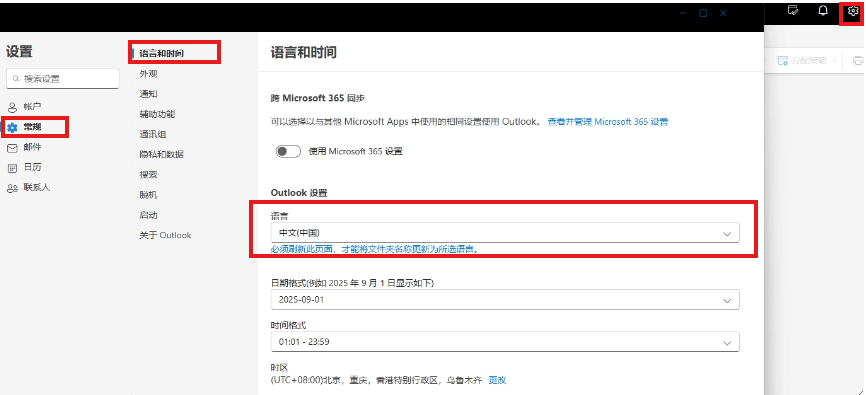Viewport: 866px width, 395px height.
Task: Click 查看并管理 Microsoft 365 设置 link
Action: (608, 122)
